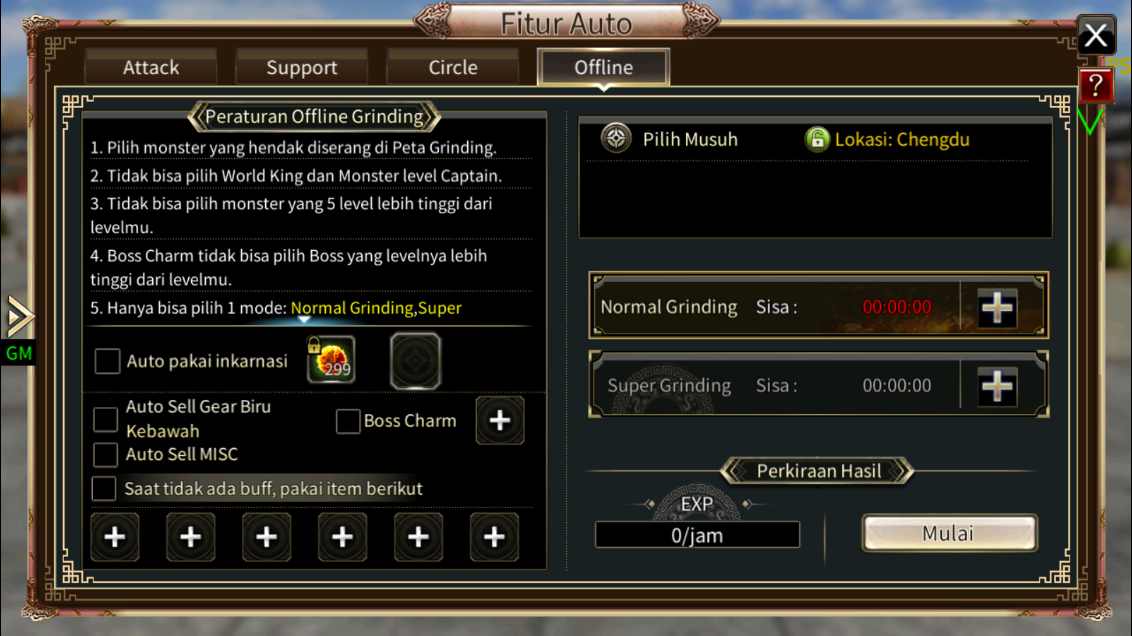Switch to the Attack tab
This screenshot has height=636, width=1132.
[151, 67]
